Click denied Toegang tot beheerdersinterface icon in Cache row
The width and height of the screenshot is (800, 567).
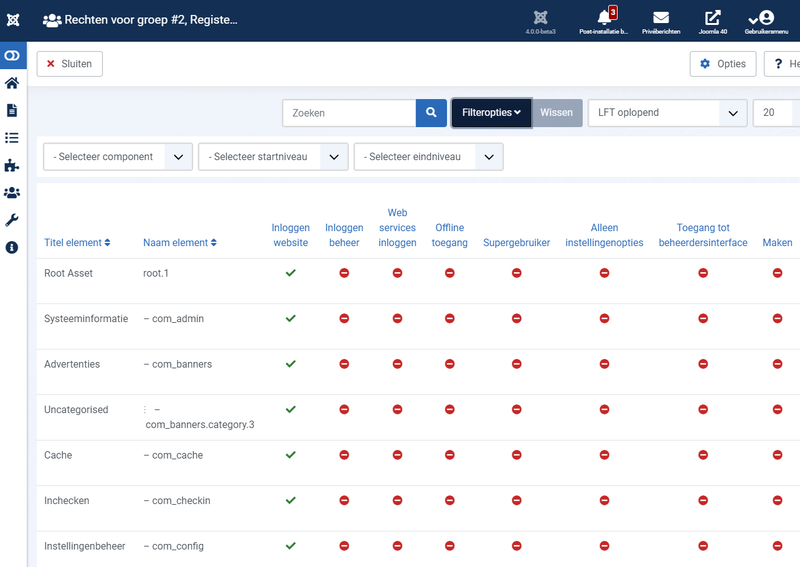coord(703,455)
